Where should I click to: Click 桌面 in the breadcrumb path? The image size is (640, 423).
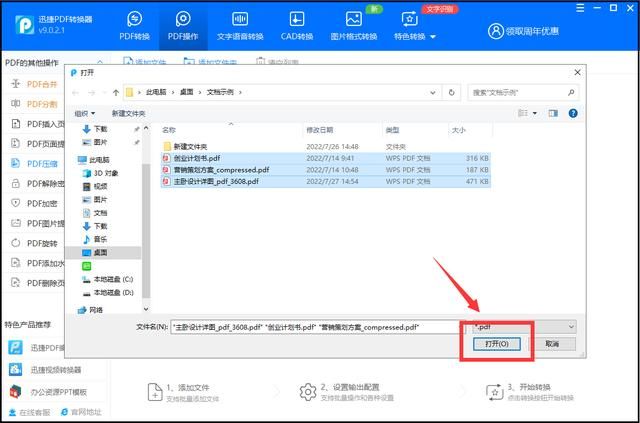point(187,93)
